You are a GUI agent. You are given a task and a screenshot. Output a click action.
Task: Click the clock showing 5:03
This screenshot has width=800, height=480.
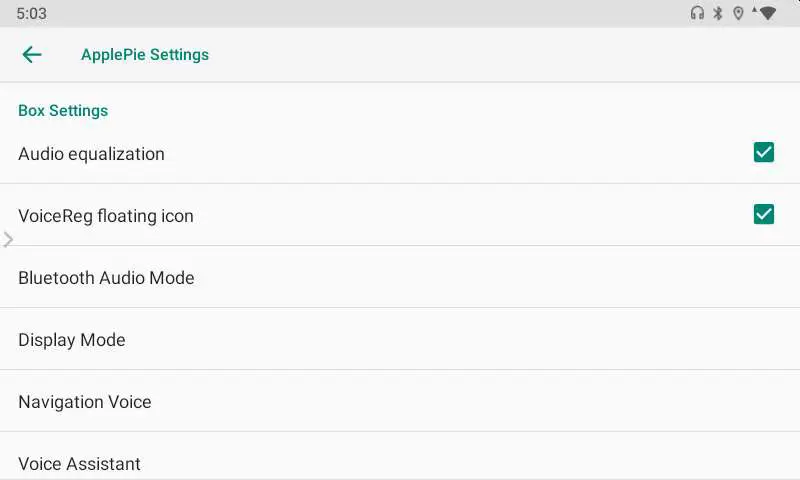pos(31,14)
